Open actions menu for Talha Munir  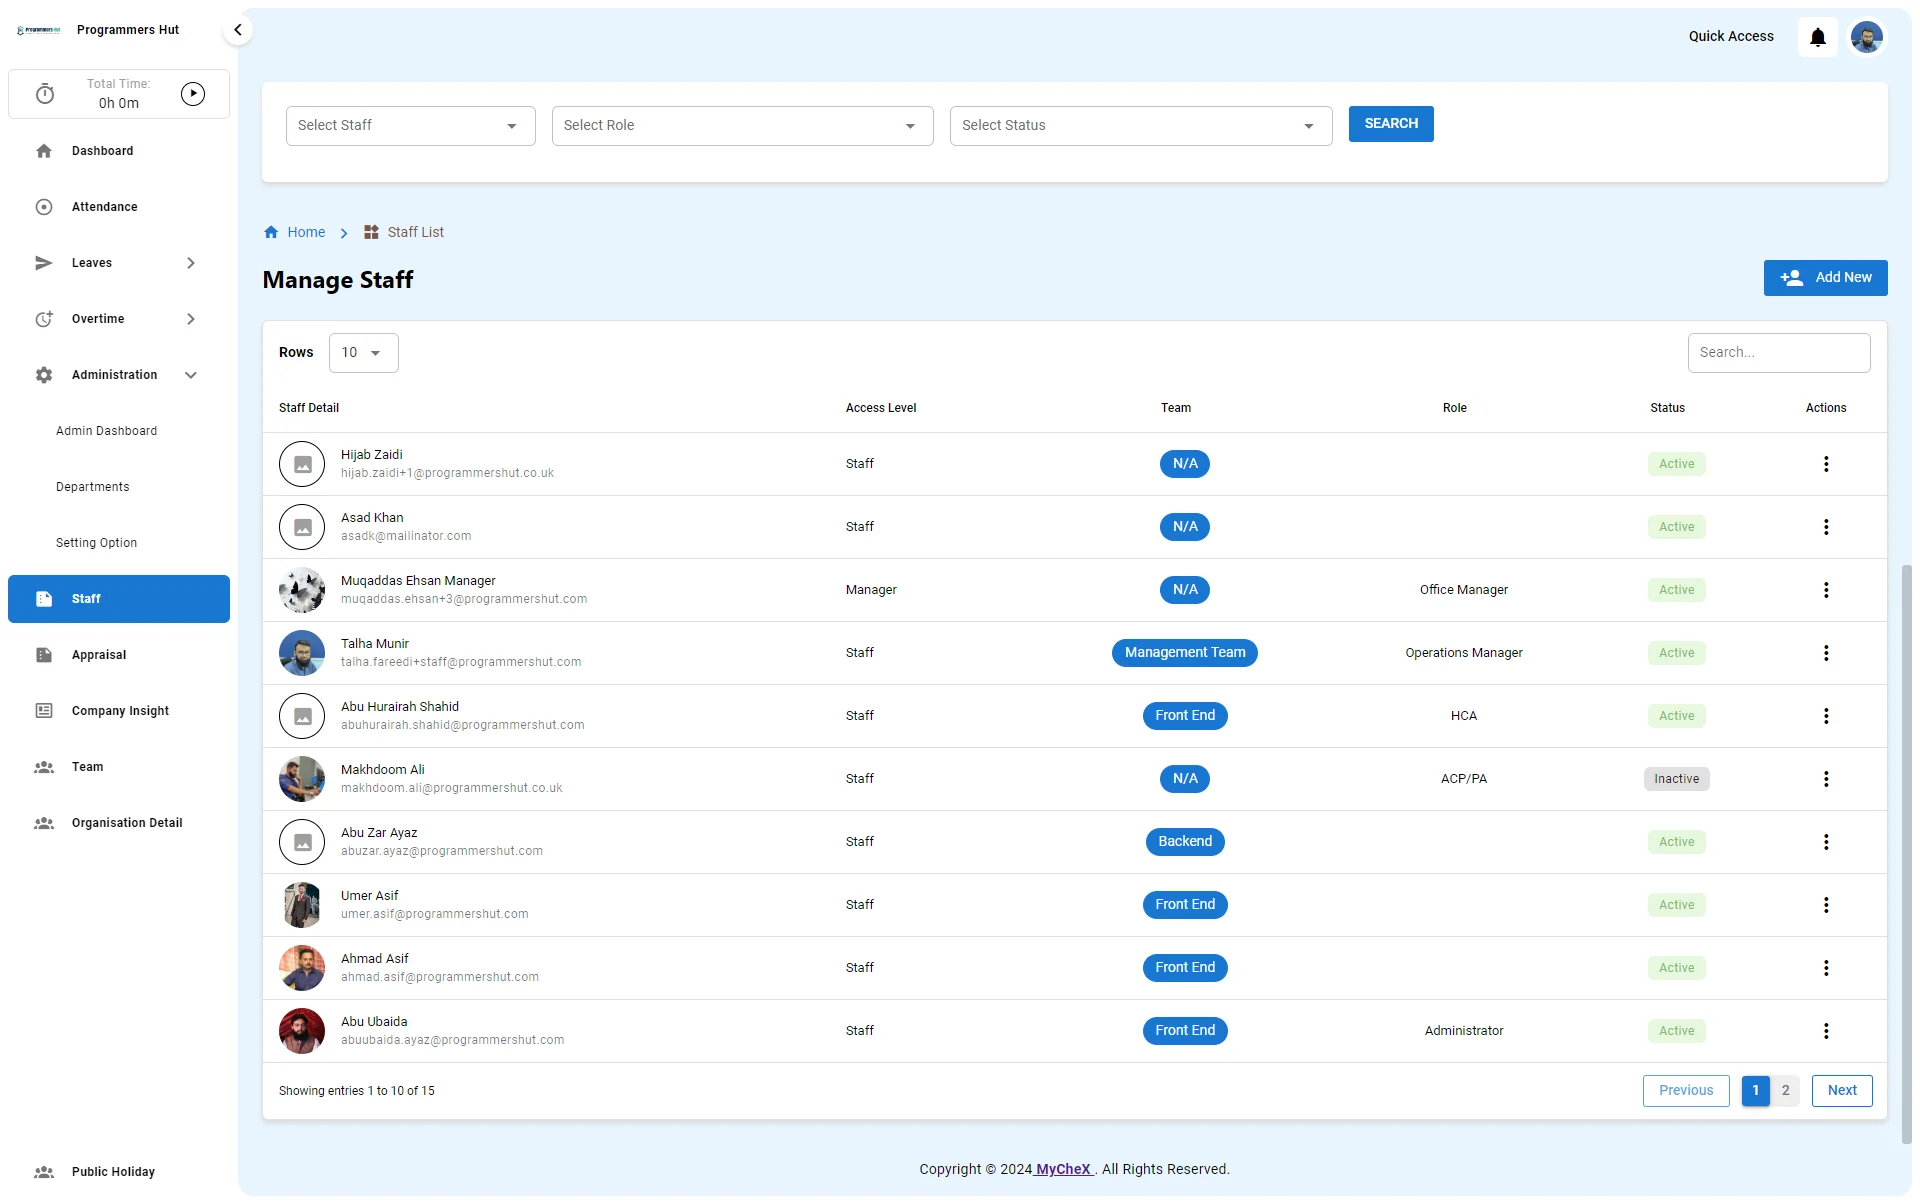coord(1825,653)
